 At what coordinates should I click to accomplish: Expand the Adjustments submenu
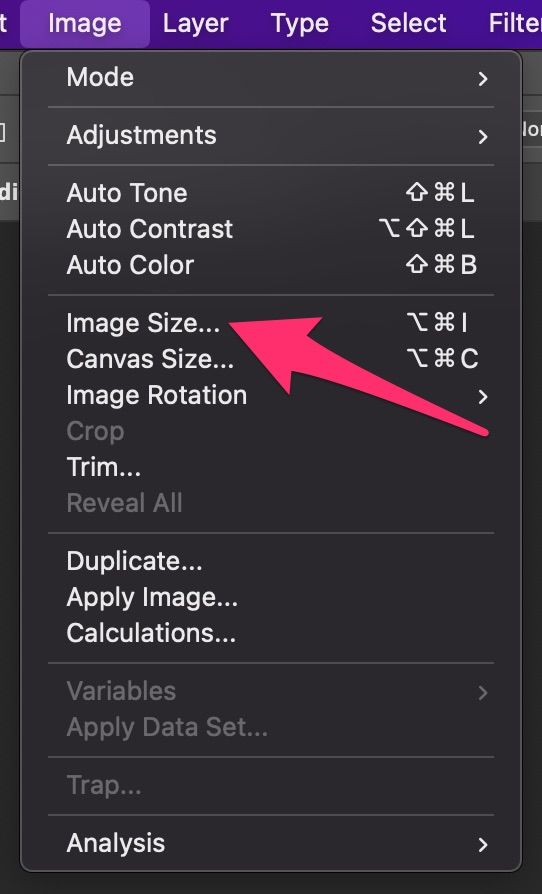click(271, 136)
